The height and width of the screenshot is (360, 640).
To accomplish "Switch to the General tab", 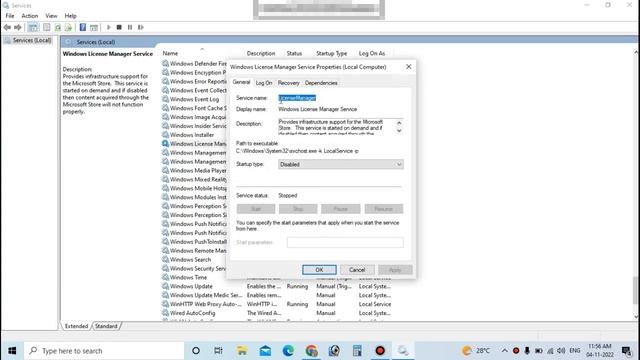I will [241, 82].
